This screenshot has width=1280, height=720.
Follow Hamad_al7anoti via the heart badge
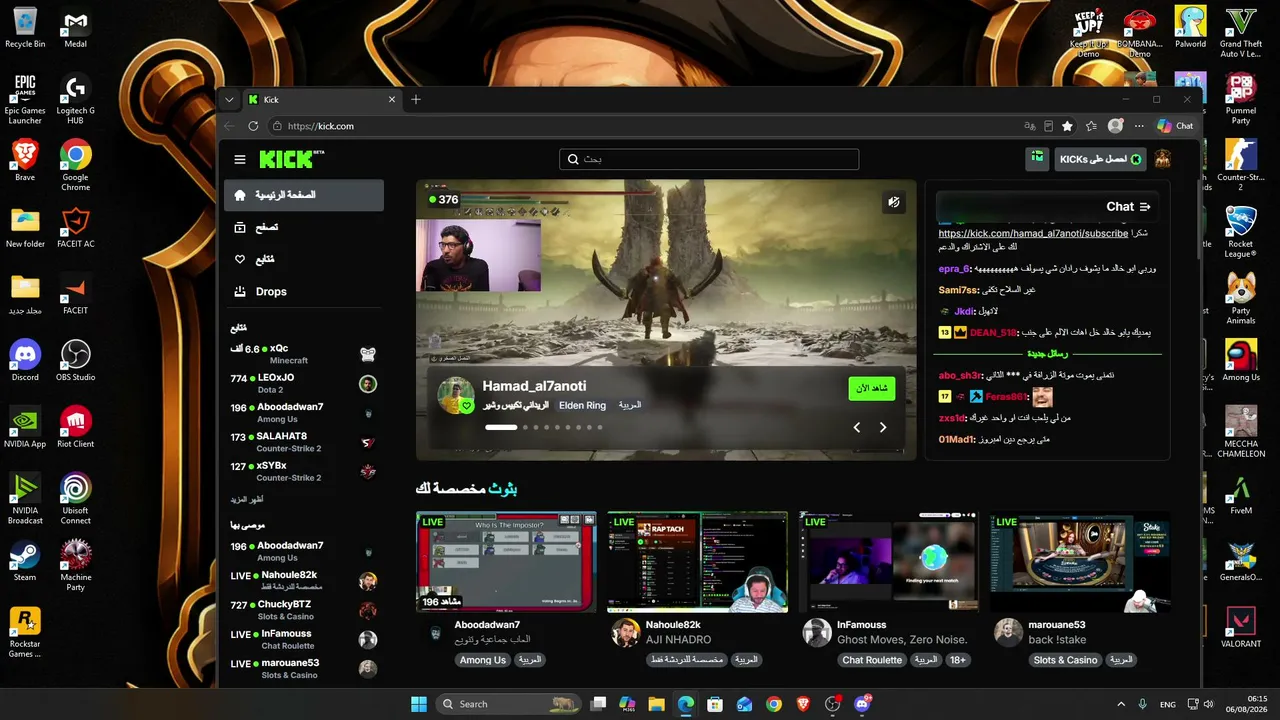coord(467,406)
